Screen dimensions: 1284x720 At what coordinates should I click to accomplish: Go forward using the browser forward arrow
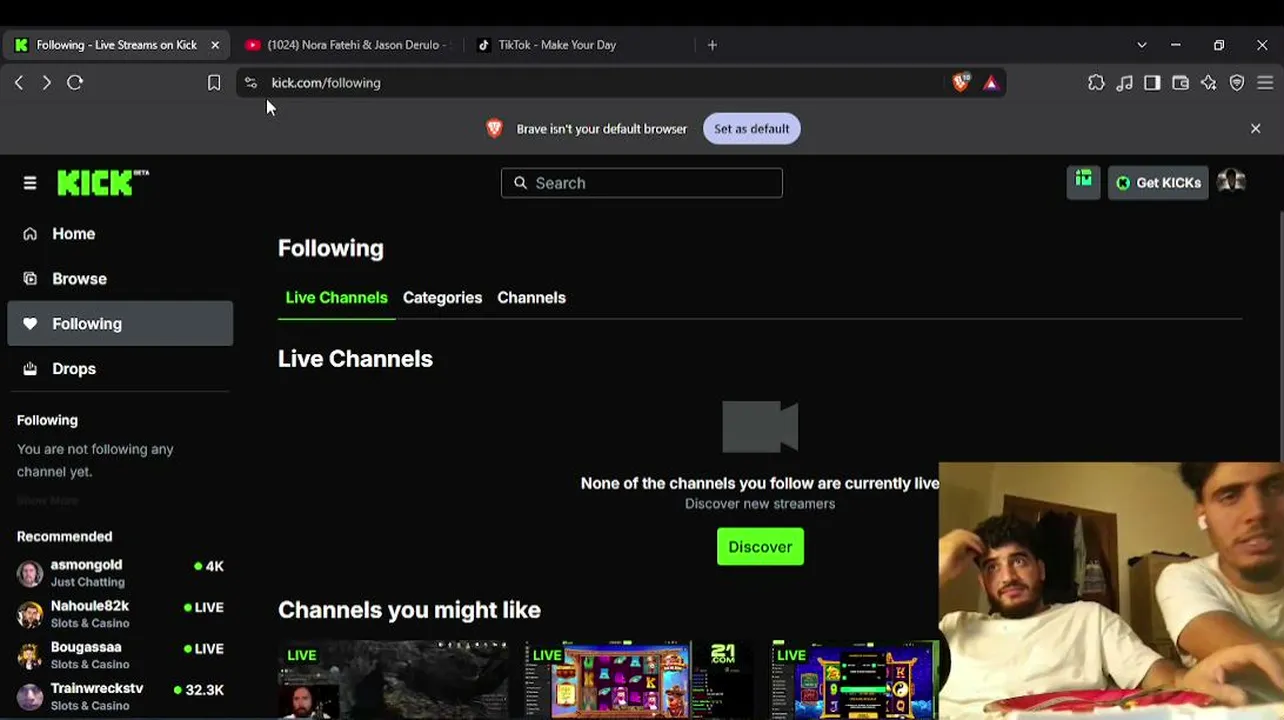point(46,83)
